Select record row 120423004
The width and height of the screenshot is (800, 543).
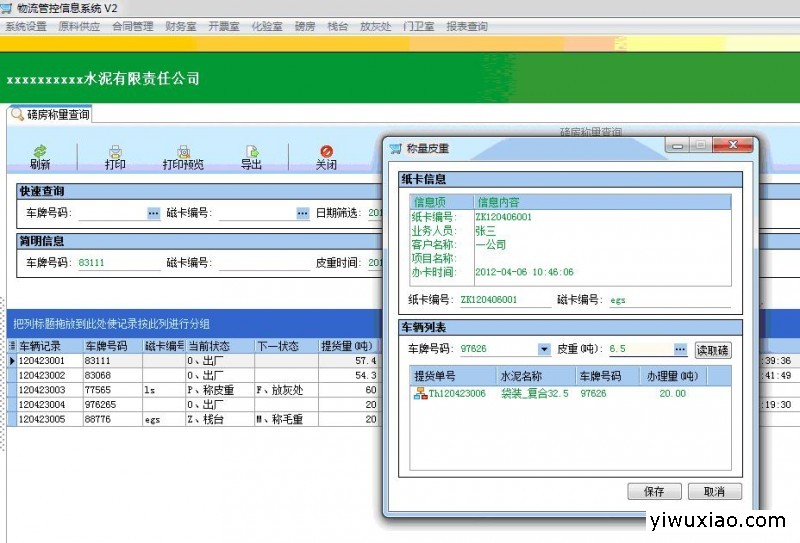(194, 405)
